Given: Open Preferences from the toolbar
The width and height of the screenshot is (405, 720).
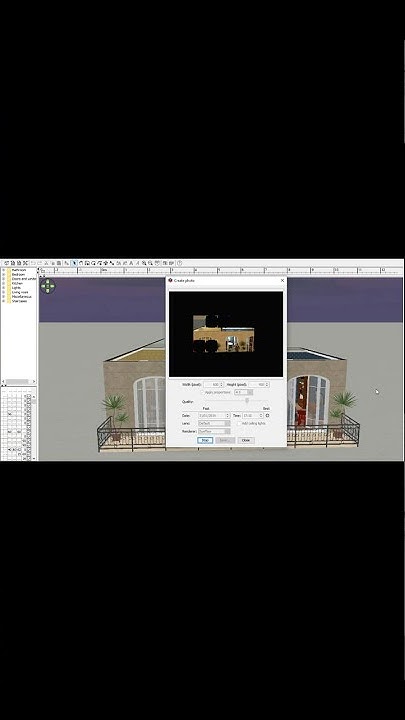Looking at the screenshot, I should (x=26, y=263).
